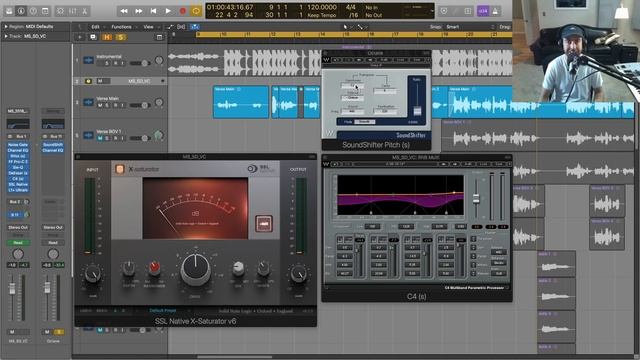640x360 pixels.
Task: Open the Mixer button in control bar
Action: point(73,11)
